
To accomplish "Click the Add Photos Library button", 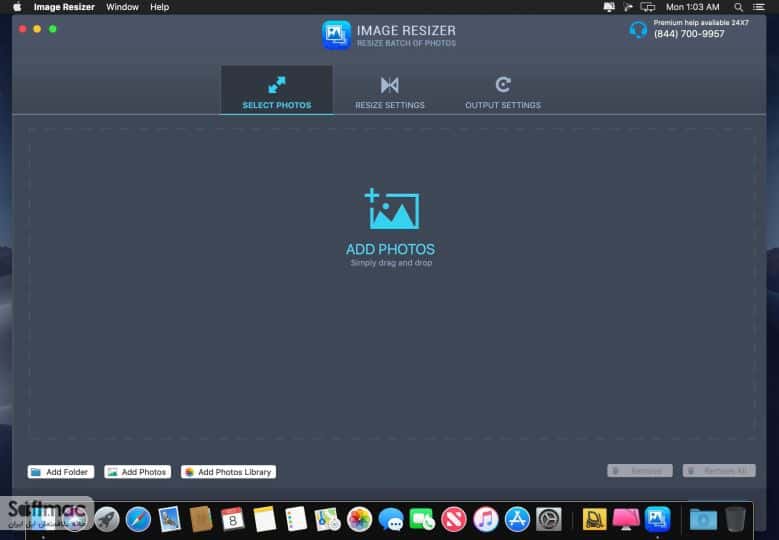I will [x=229, y=471].
